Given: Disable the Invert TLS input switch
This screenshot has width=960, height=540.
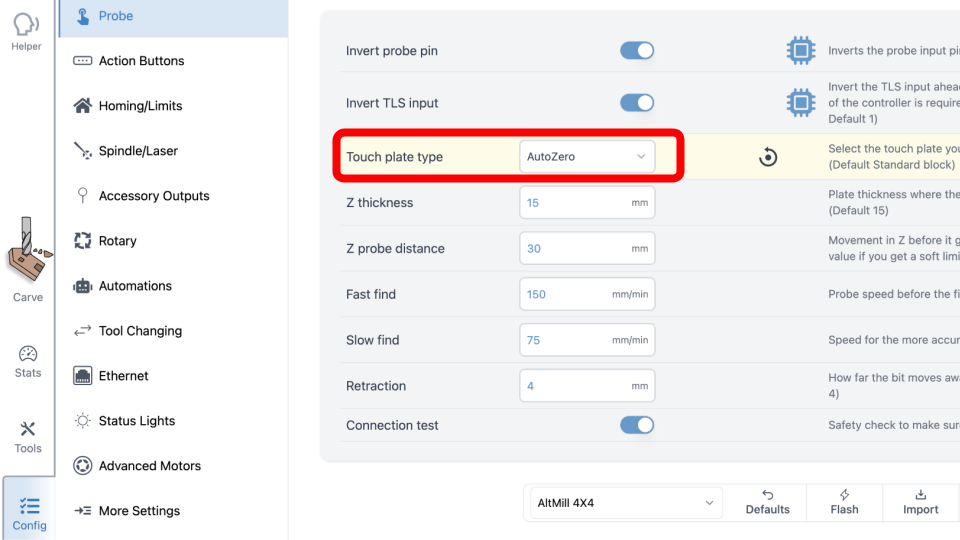Looking at the screenshot, I should pos(637,103).
